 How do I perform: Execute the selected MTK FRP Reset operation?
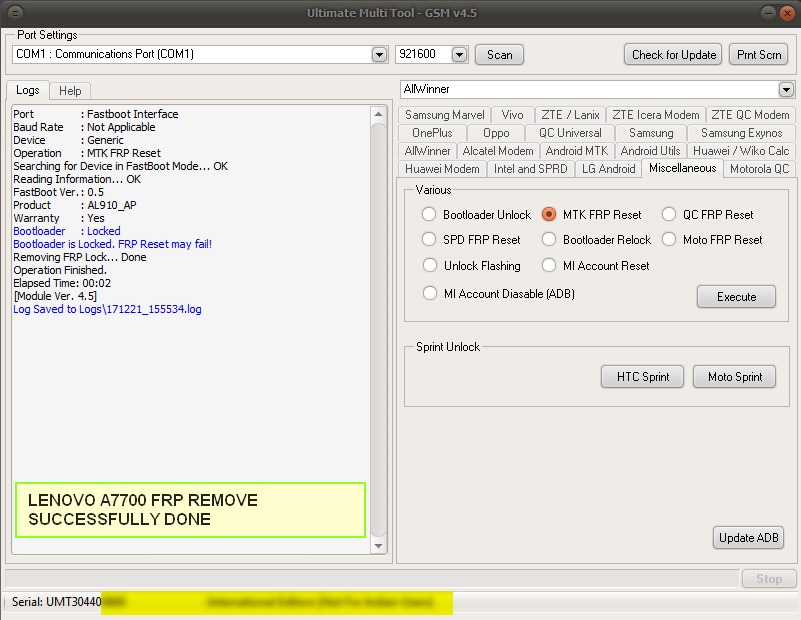click(x=736, y=296)
